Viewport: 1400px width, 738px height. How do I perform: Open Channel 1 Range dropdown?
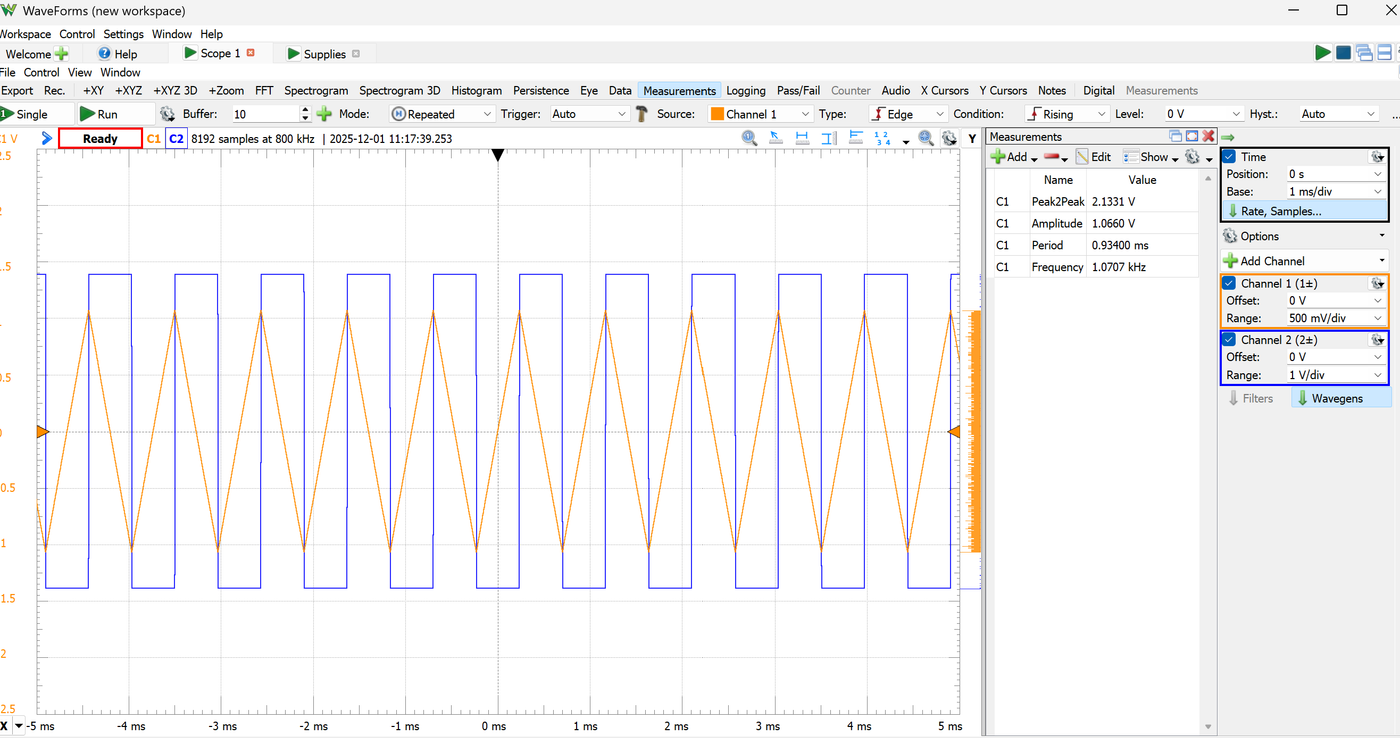pyautogui.click(x=1378, y=318)
